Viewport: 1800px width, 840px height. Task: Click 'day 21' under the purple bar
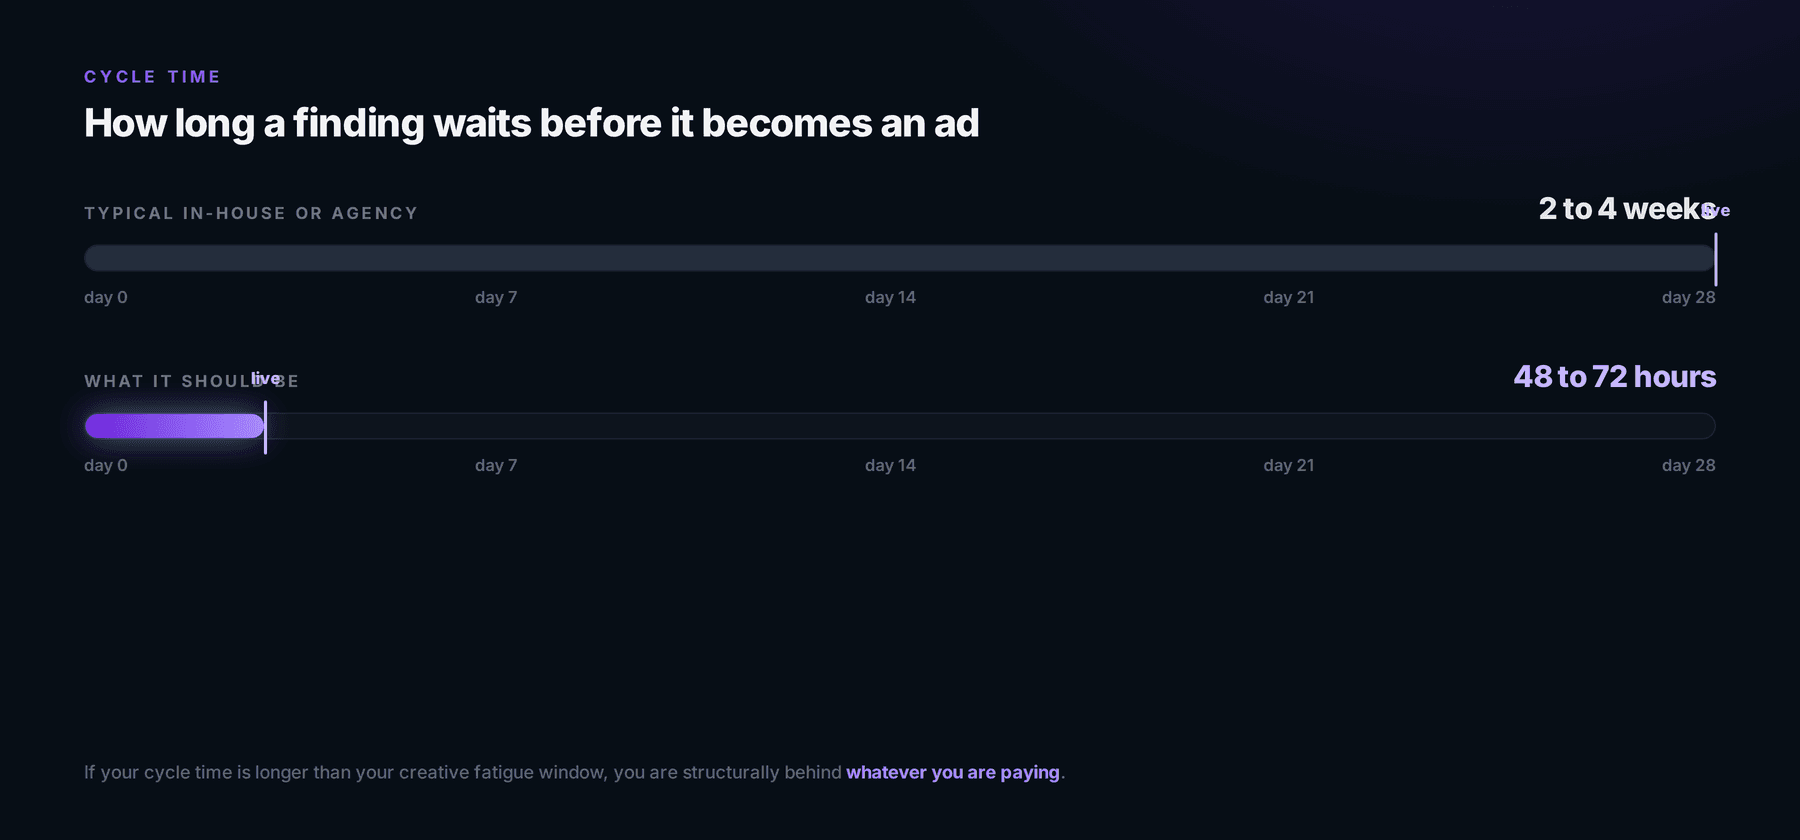1289,465
